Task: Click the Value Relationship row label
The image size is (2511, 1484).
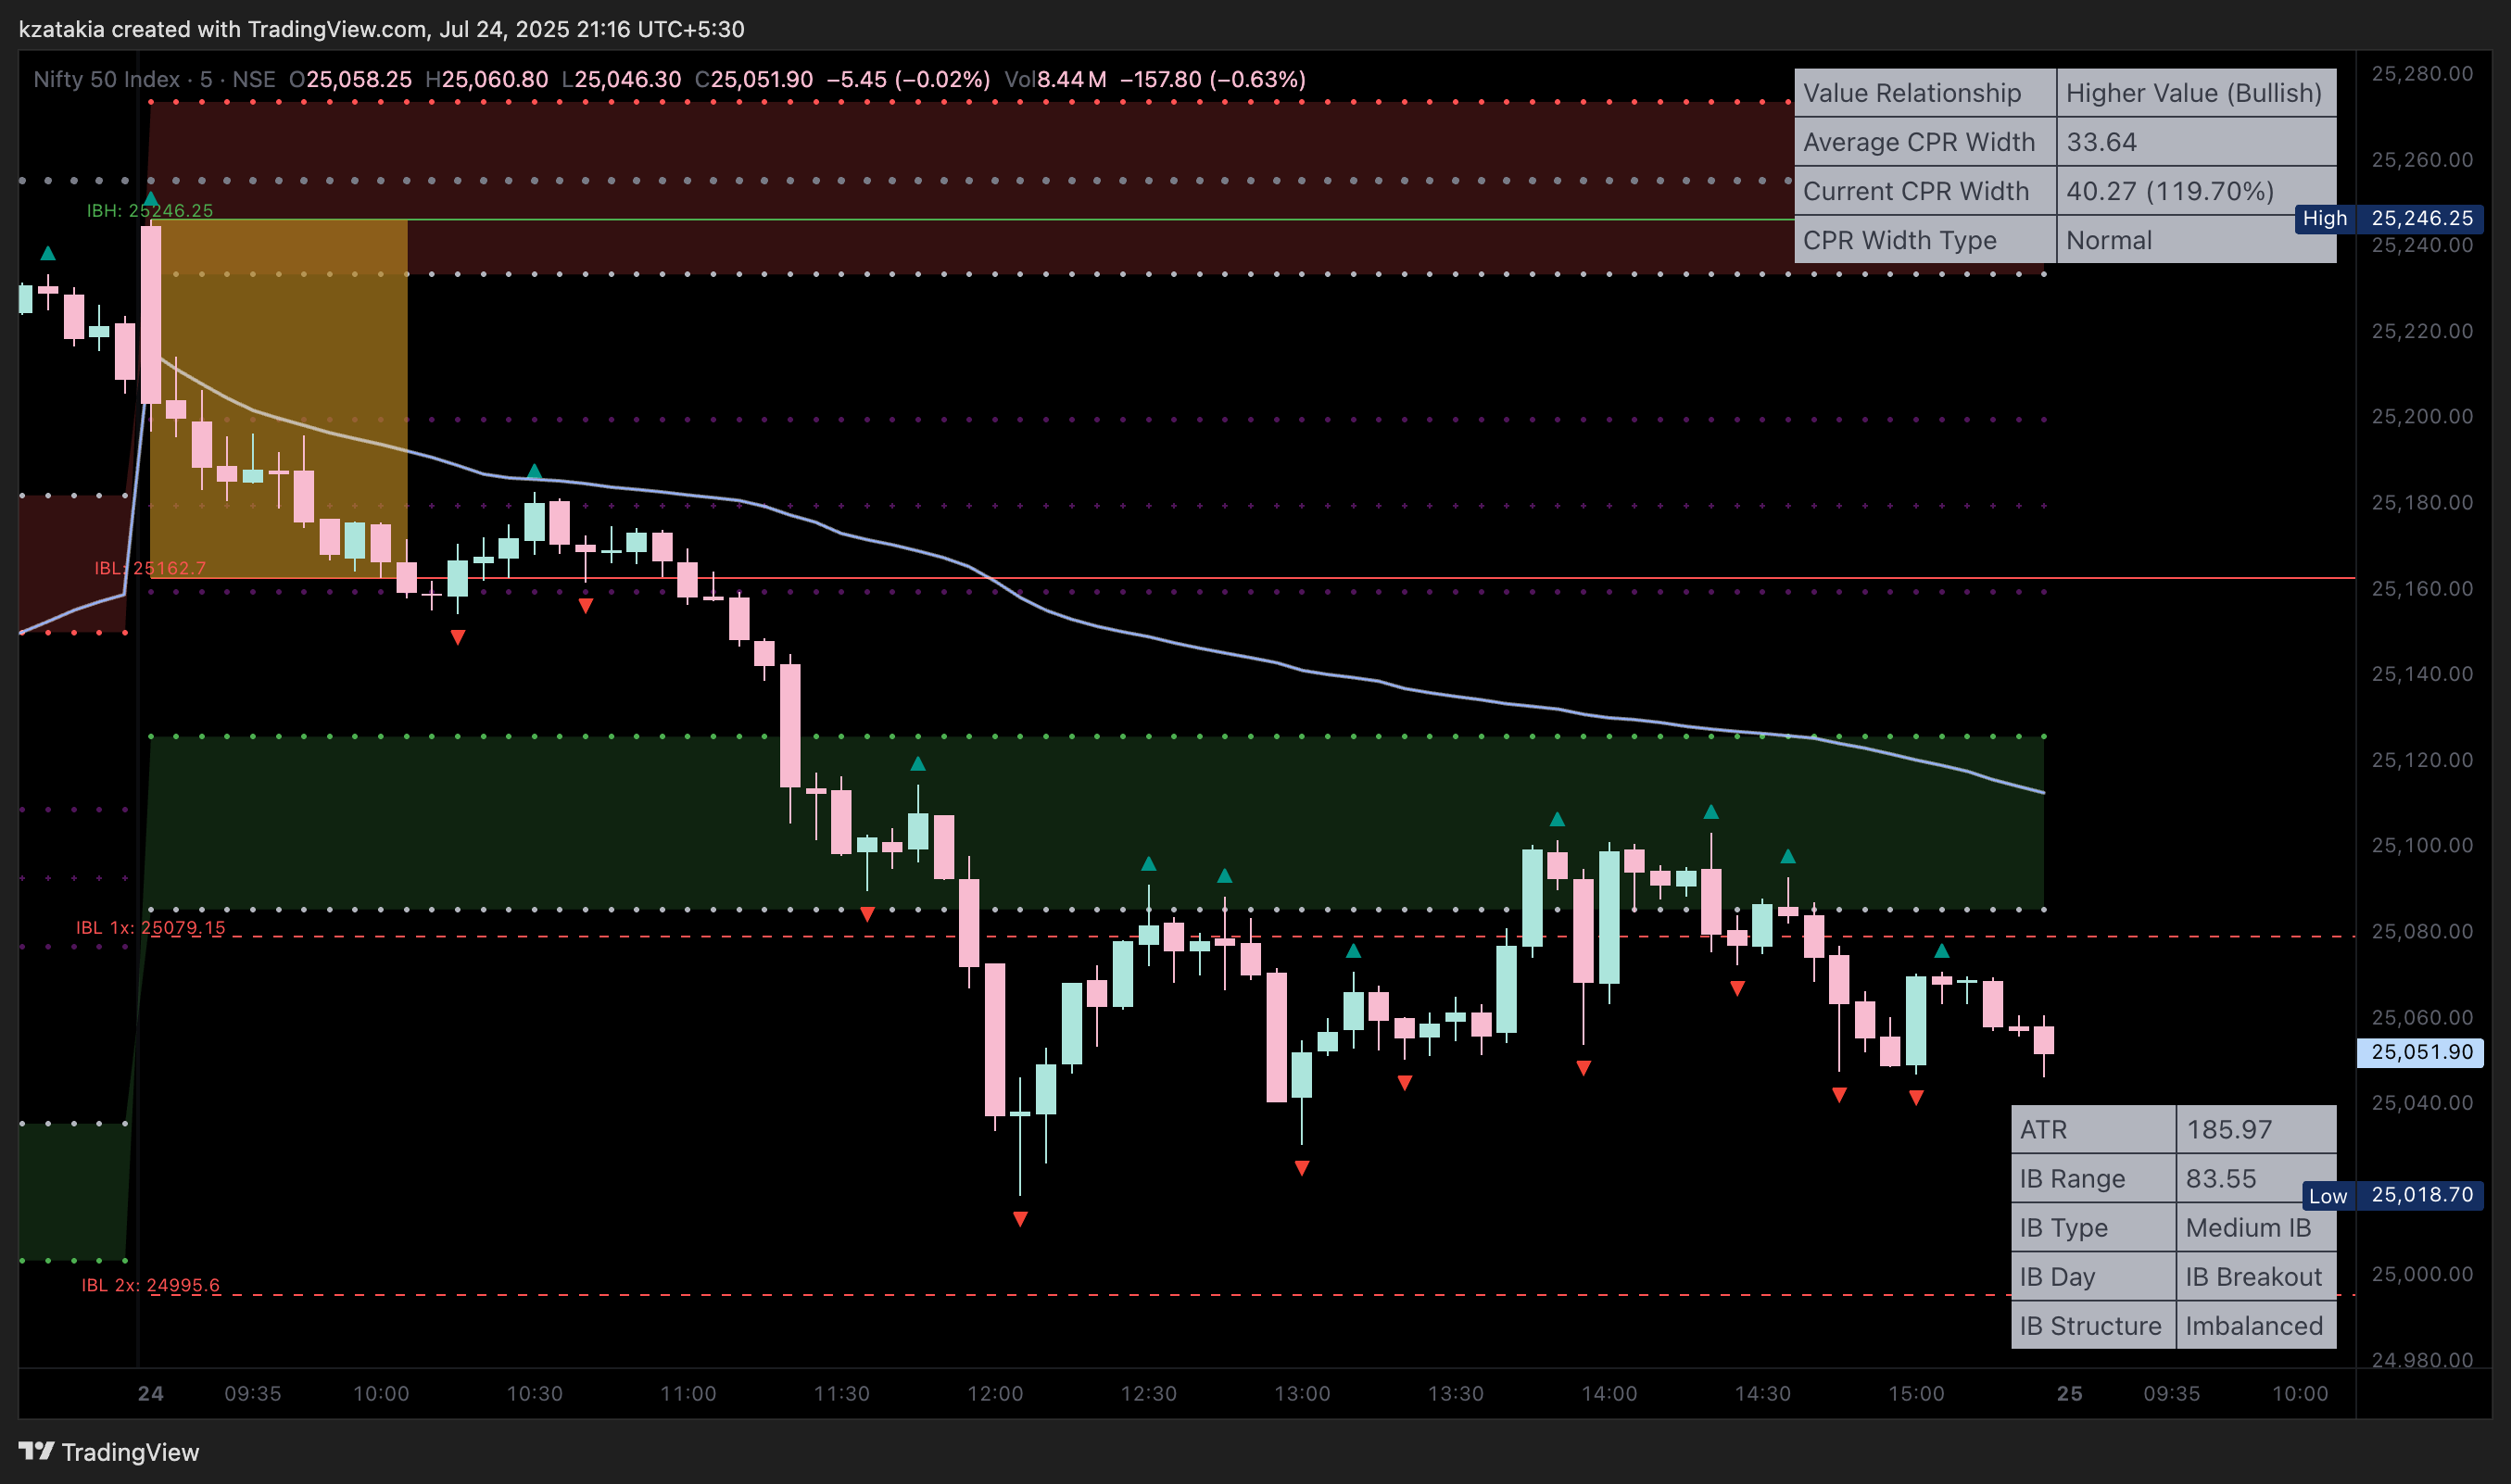Action: coord(1925,93)
